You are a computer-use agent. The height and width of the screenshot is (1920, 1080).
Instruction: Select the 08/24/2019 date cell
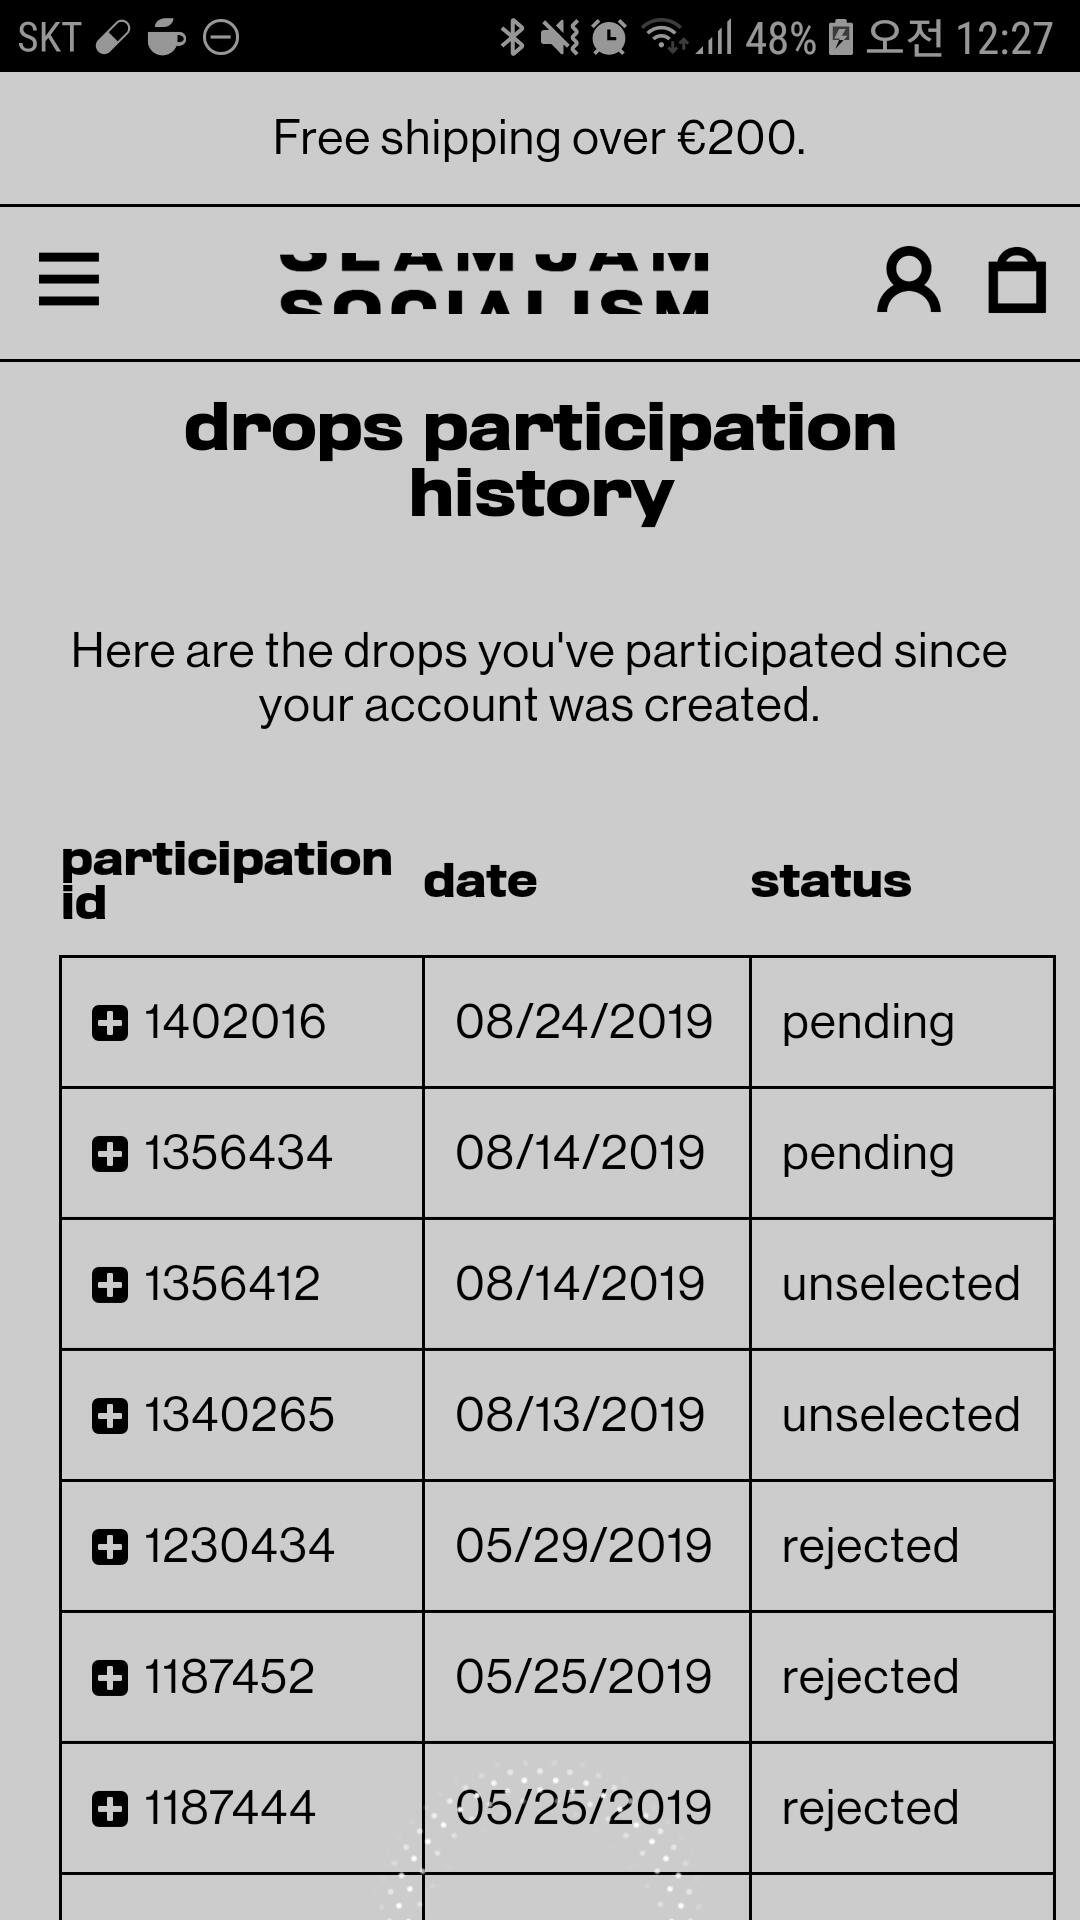tap(584, 1022)
